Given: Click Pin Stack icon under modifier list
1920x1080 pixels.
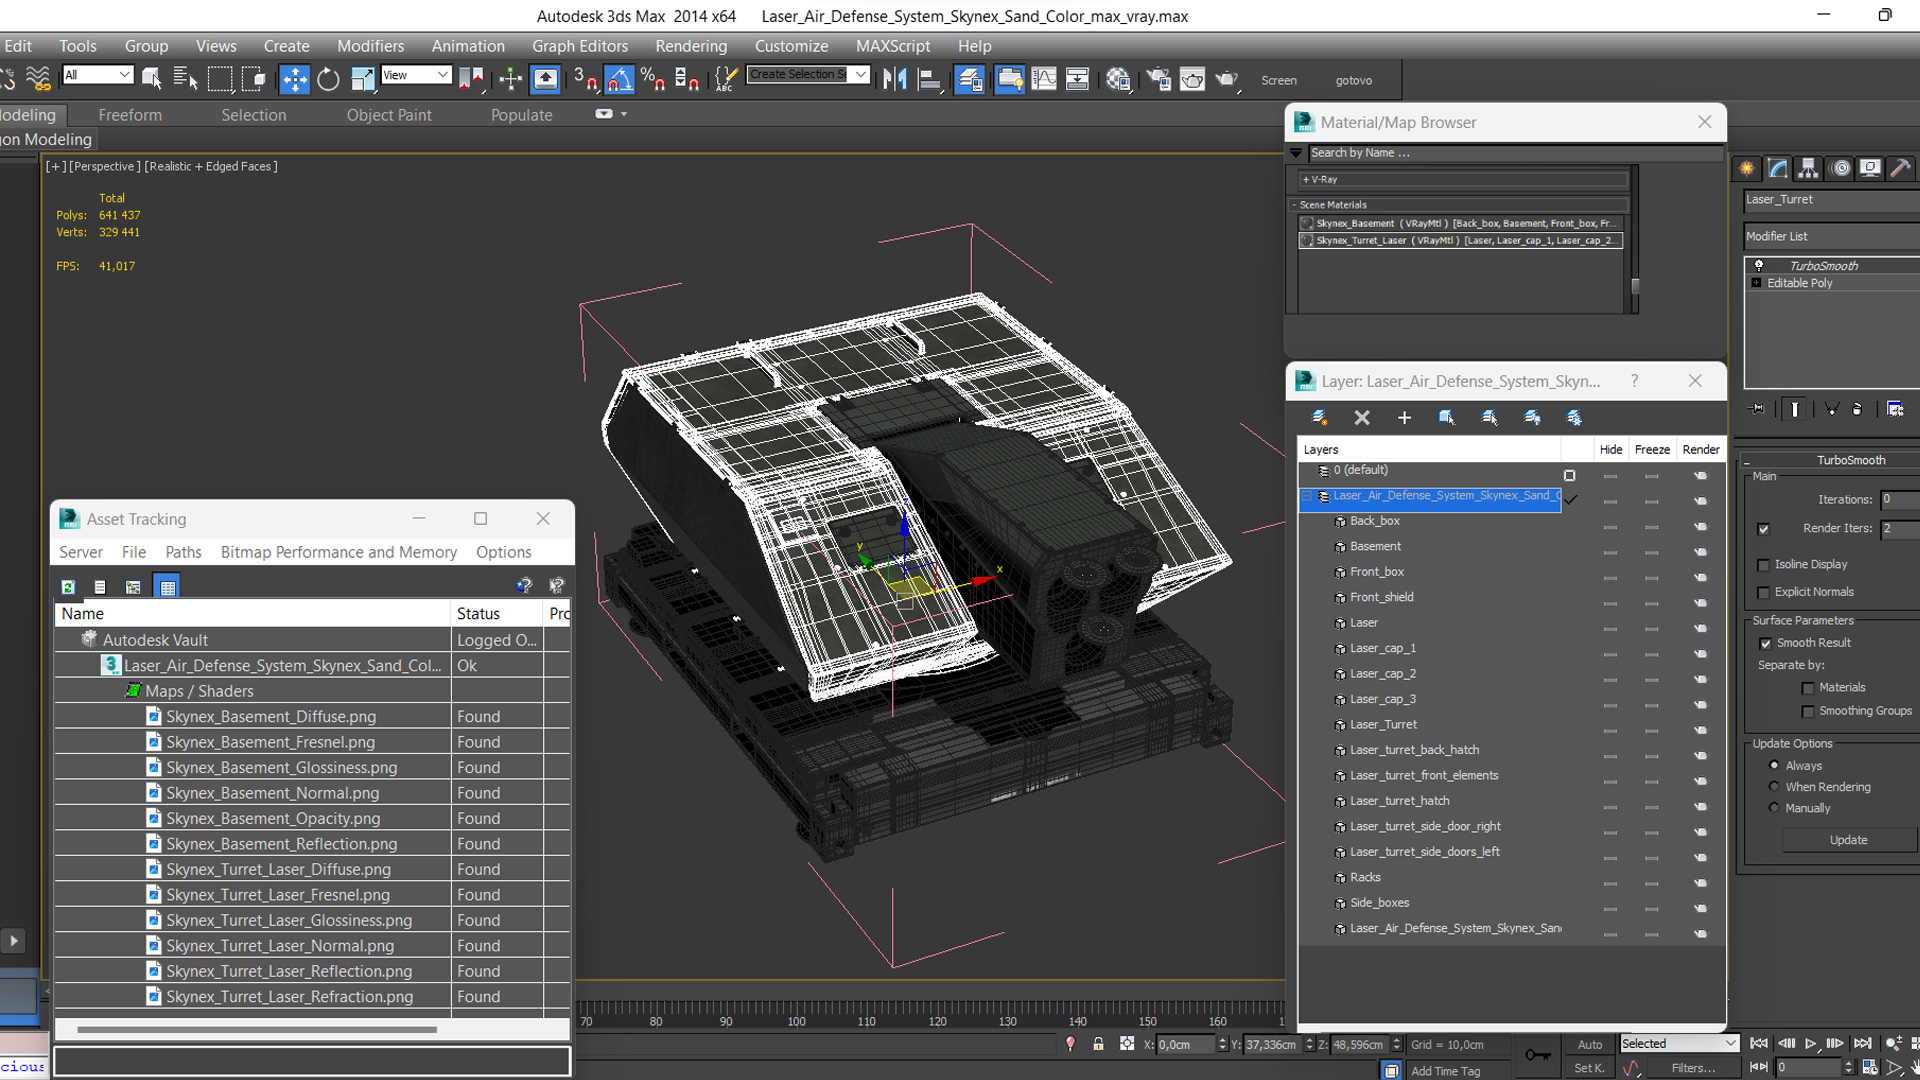Looking at the screenshot, I should point(1757,409).
